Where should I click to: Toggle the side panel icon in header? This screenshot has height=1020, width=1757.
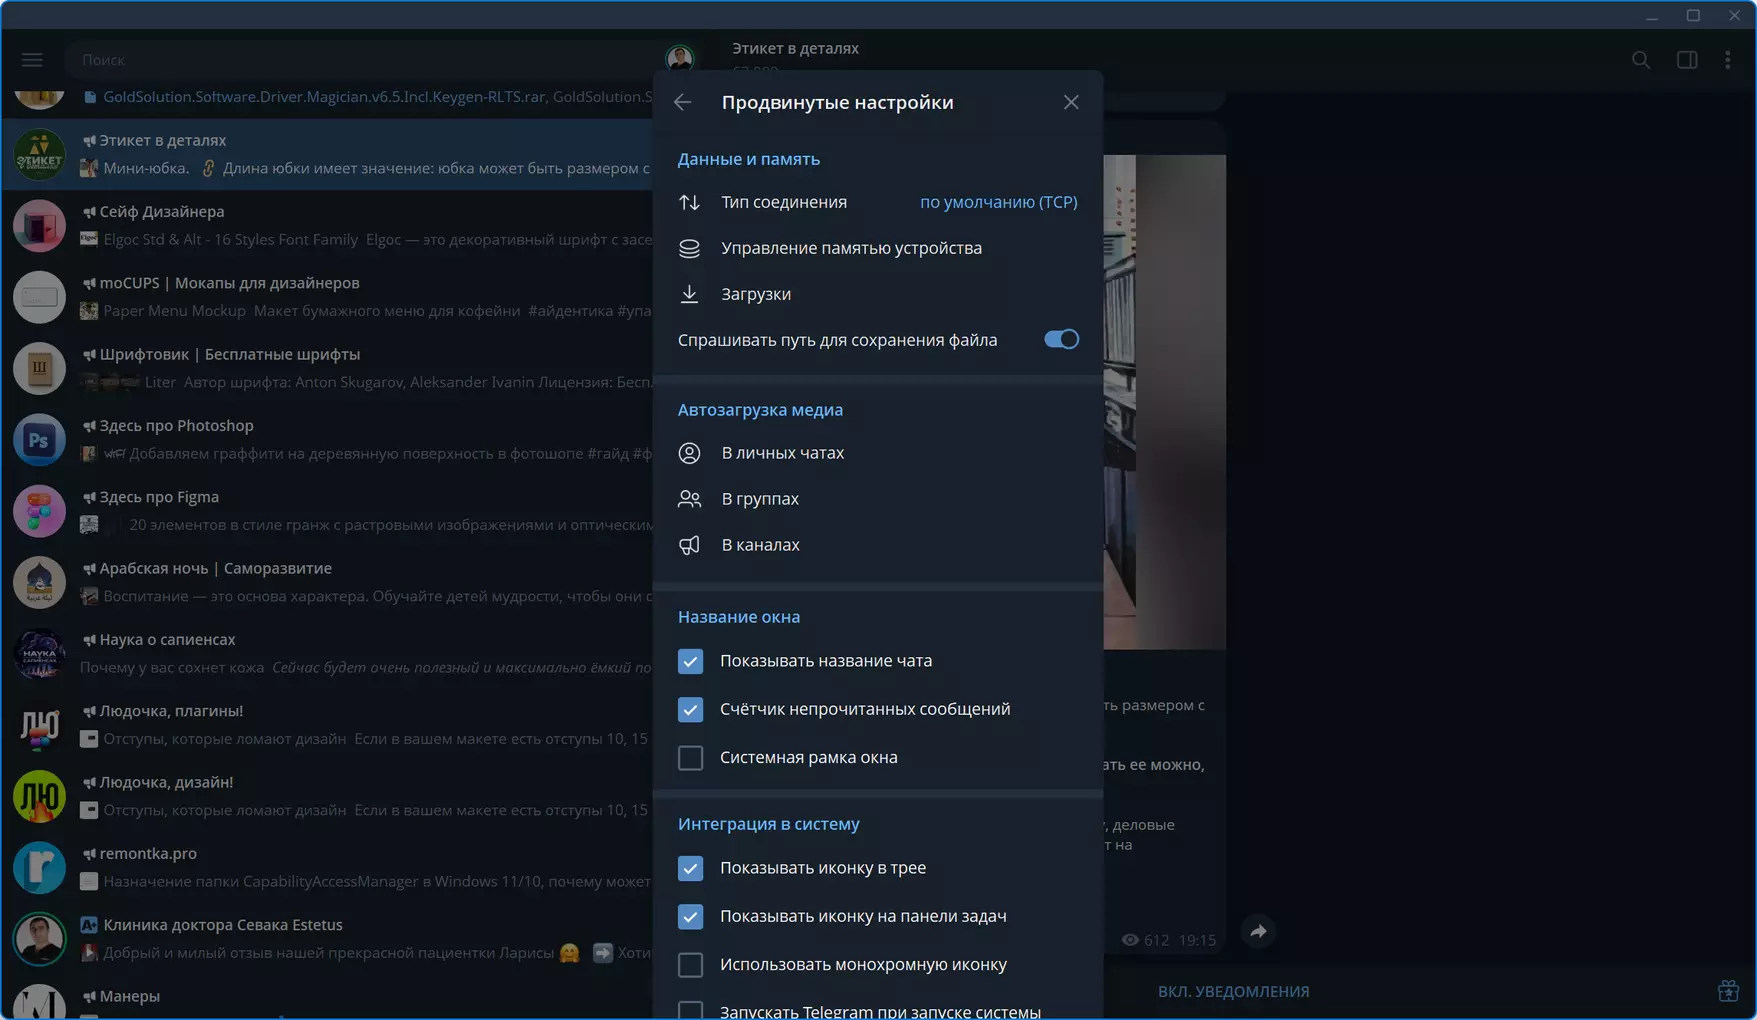point(1687,60)
